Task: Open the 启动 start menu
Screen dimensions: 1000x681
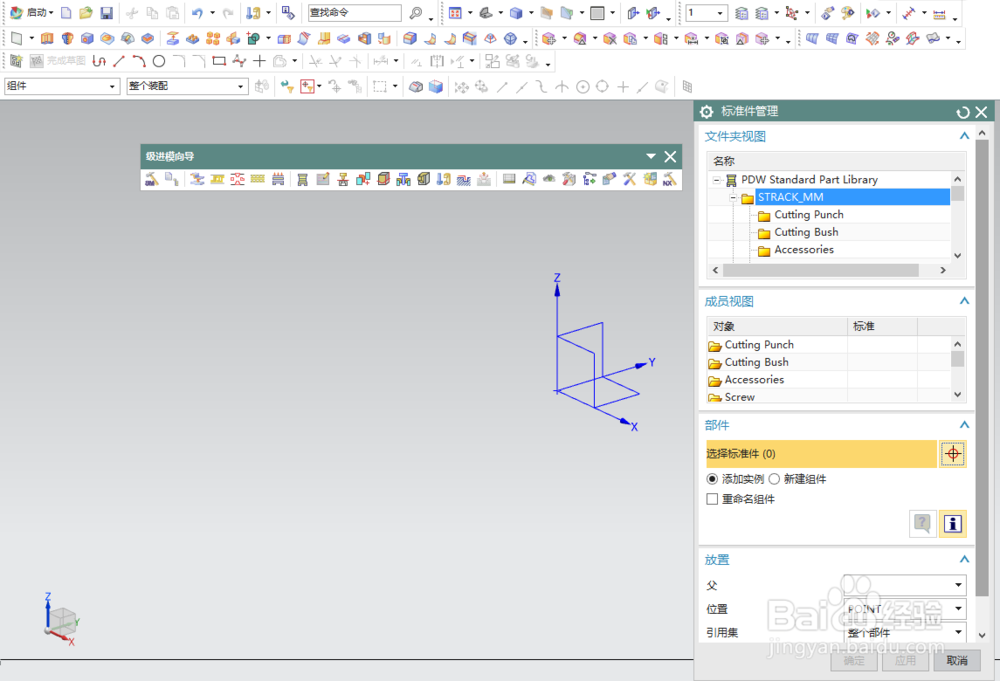Action: [33, 13]
